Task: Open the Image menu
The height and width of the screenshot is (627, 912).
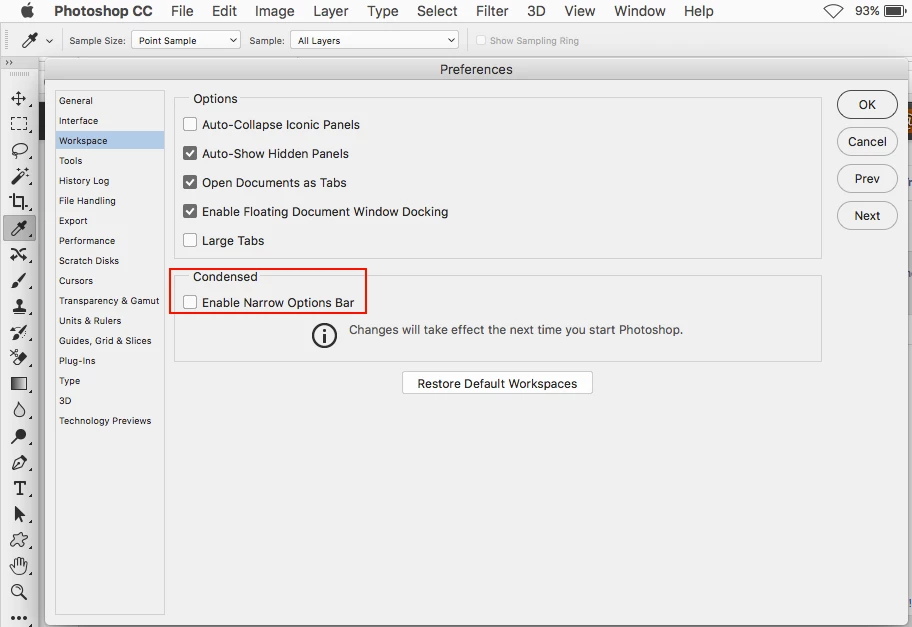Action: click(x=275, y=11)
